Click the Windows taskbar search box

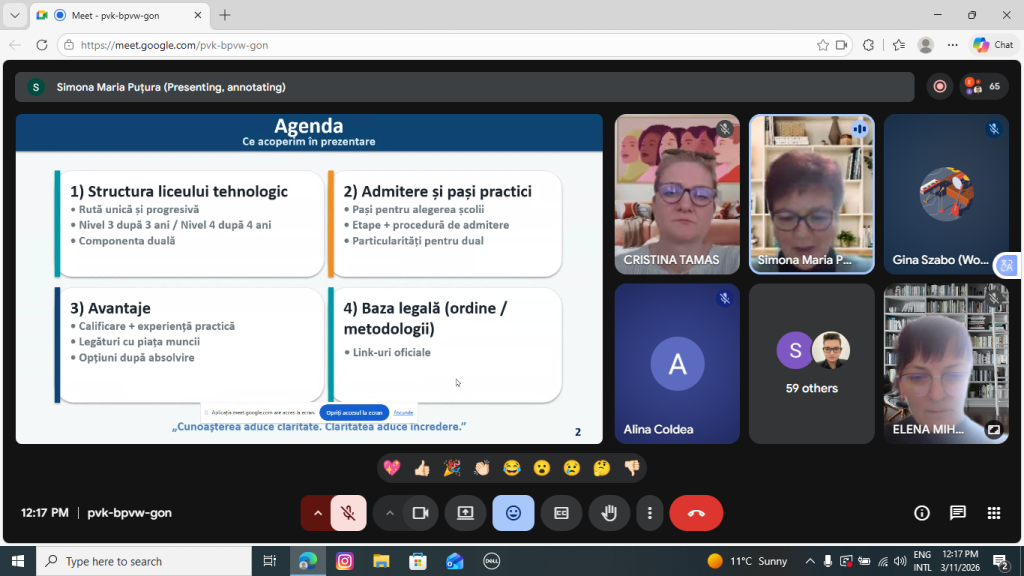click(x=145, y=561)
